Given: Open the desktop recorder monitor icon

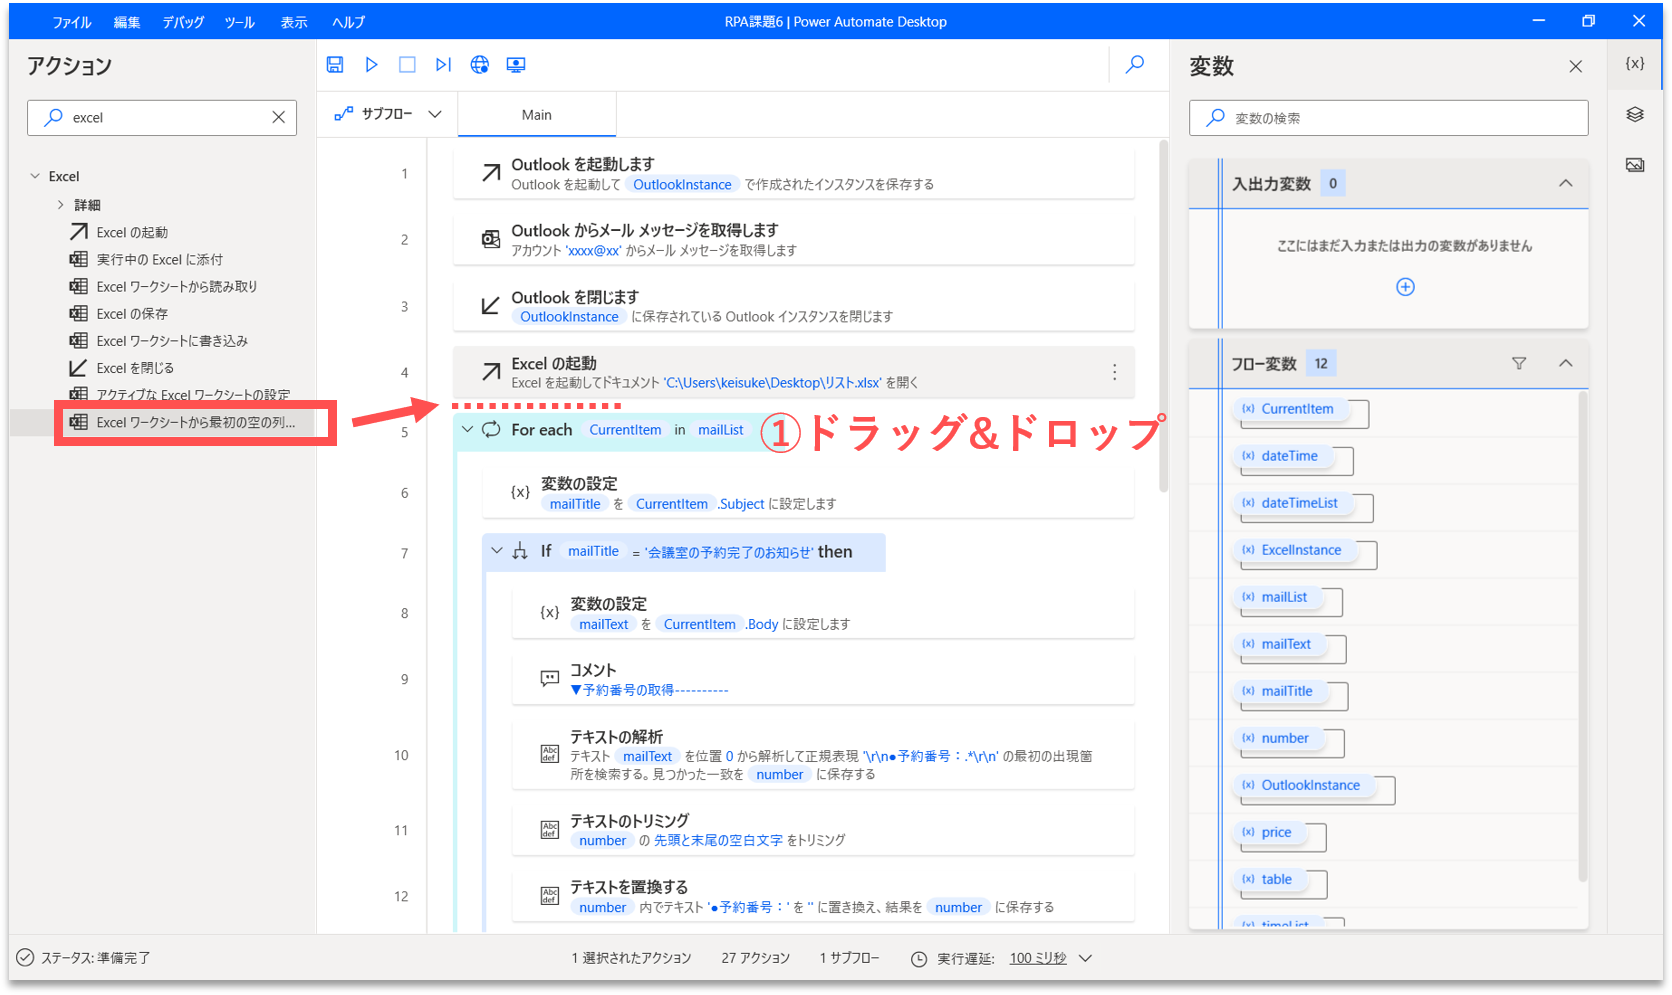Looking at the screenshot, I should pyautogui.click(x=516, y=65).
